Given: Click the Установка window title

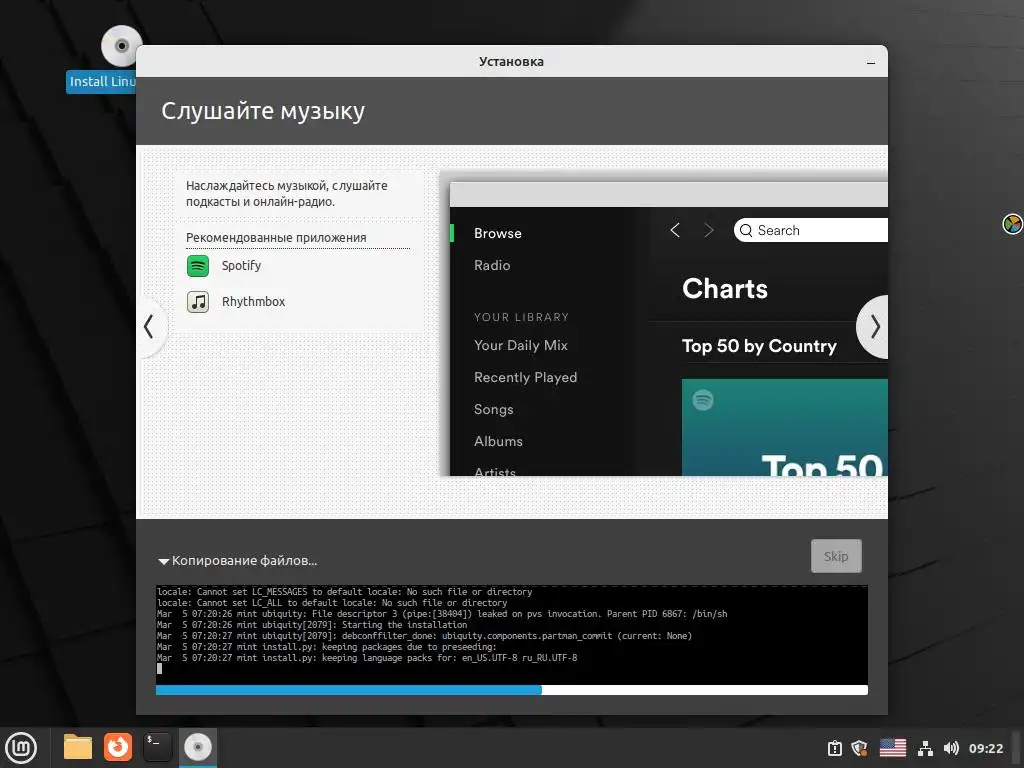Looking at the screenshot, I should tap(511, 62).
